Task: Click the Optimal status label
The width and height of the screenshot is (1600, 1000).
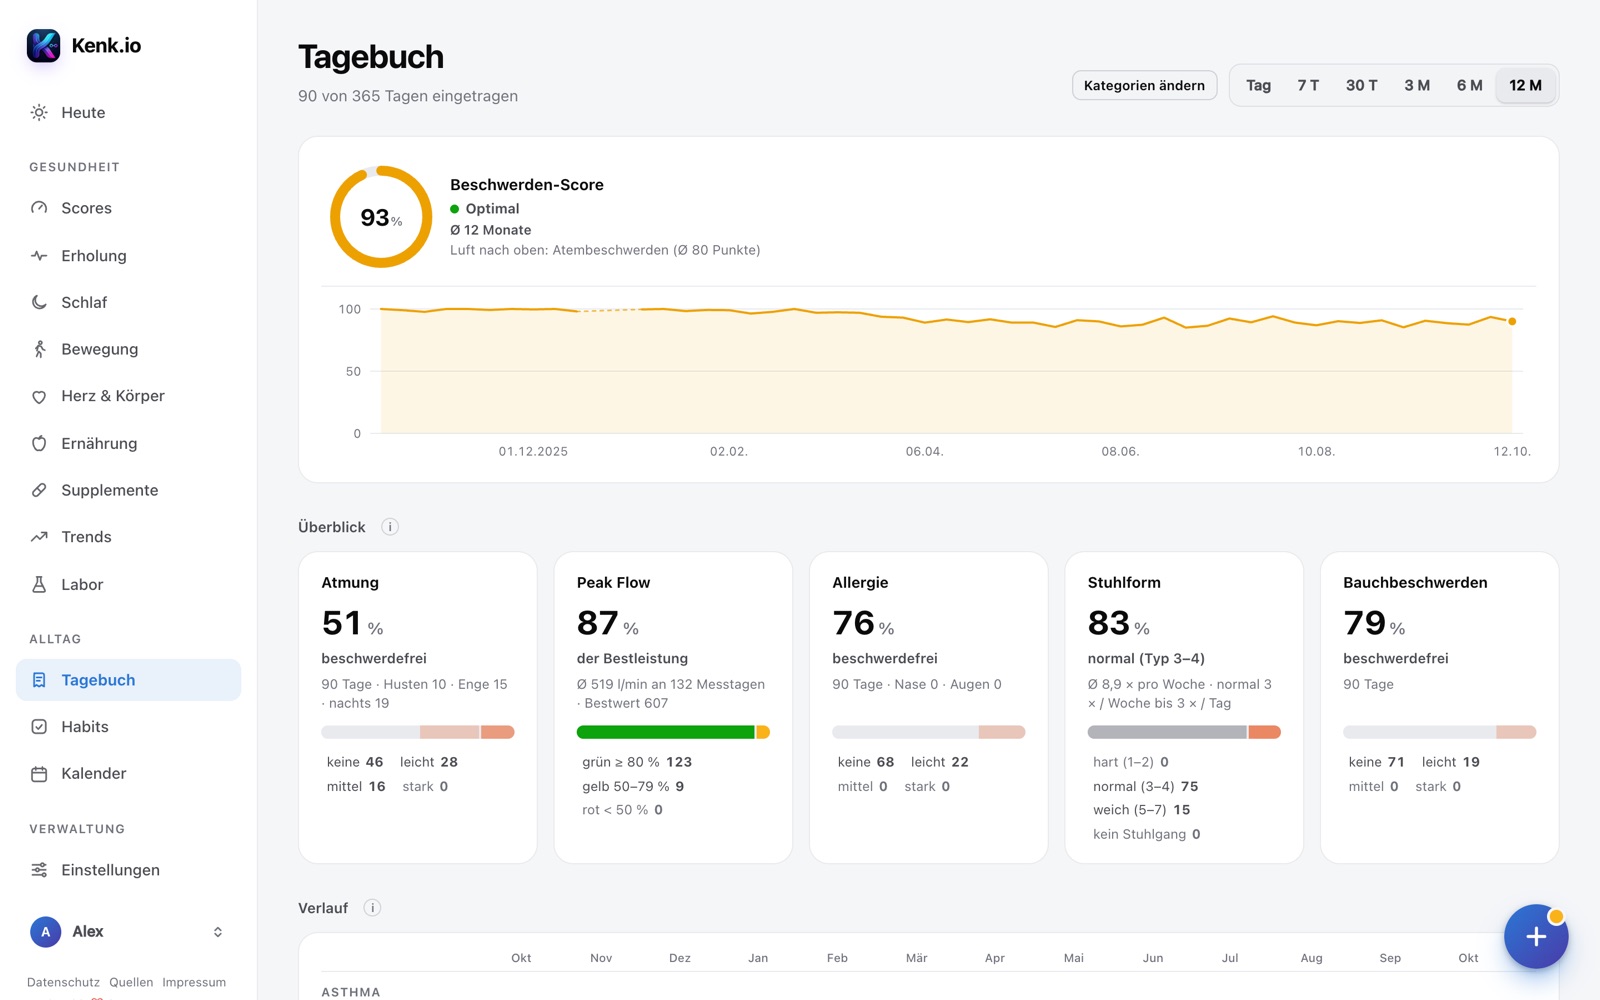Action: tap(492, 209)
